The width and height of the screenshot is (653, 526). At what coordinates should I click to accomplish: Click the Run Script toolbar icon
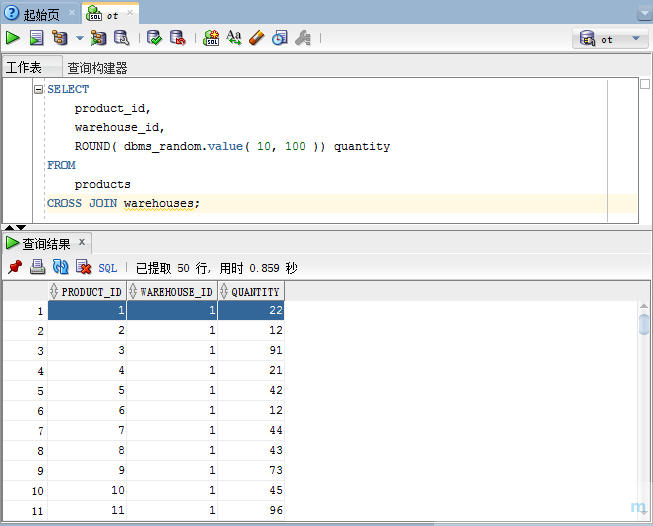(x=36, y=38)
